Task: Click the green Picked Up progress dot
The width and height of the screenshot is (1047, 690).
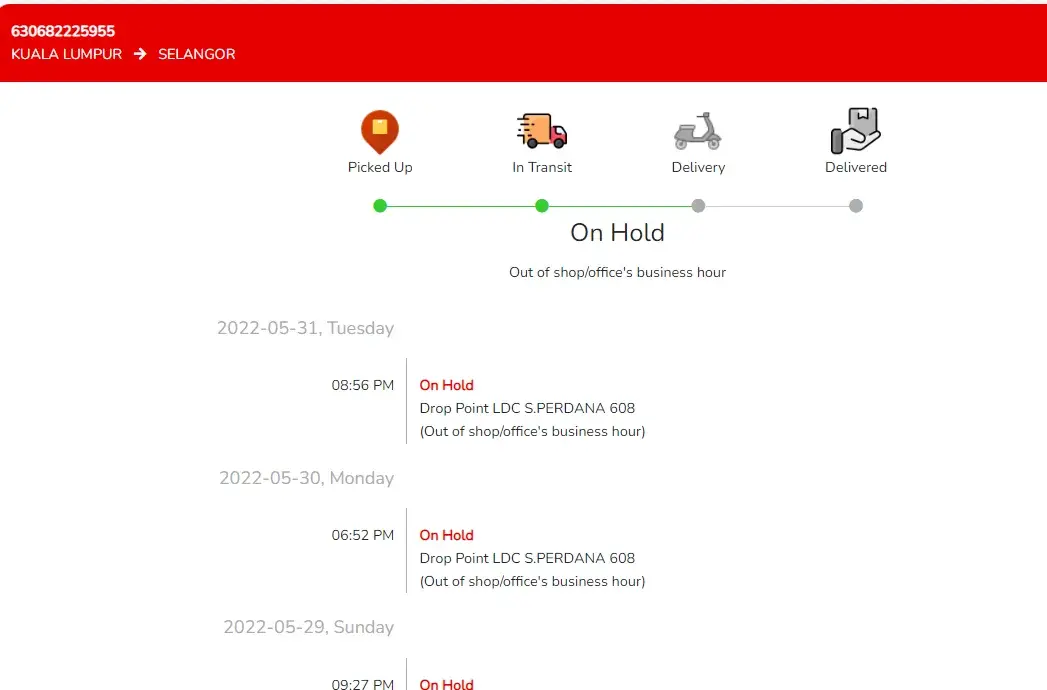Action: tap(380, 206)
